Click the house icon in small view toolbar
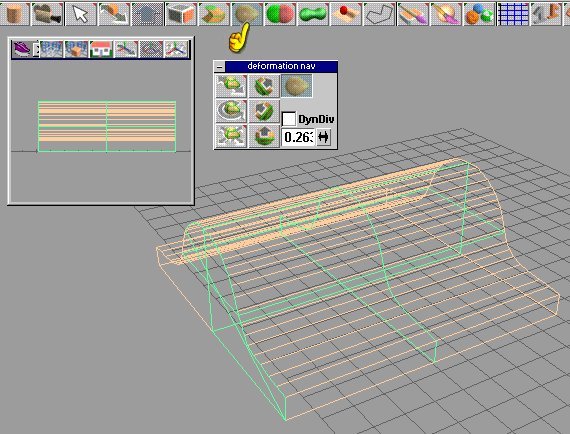 click(x=101, y=49)
